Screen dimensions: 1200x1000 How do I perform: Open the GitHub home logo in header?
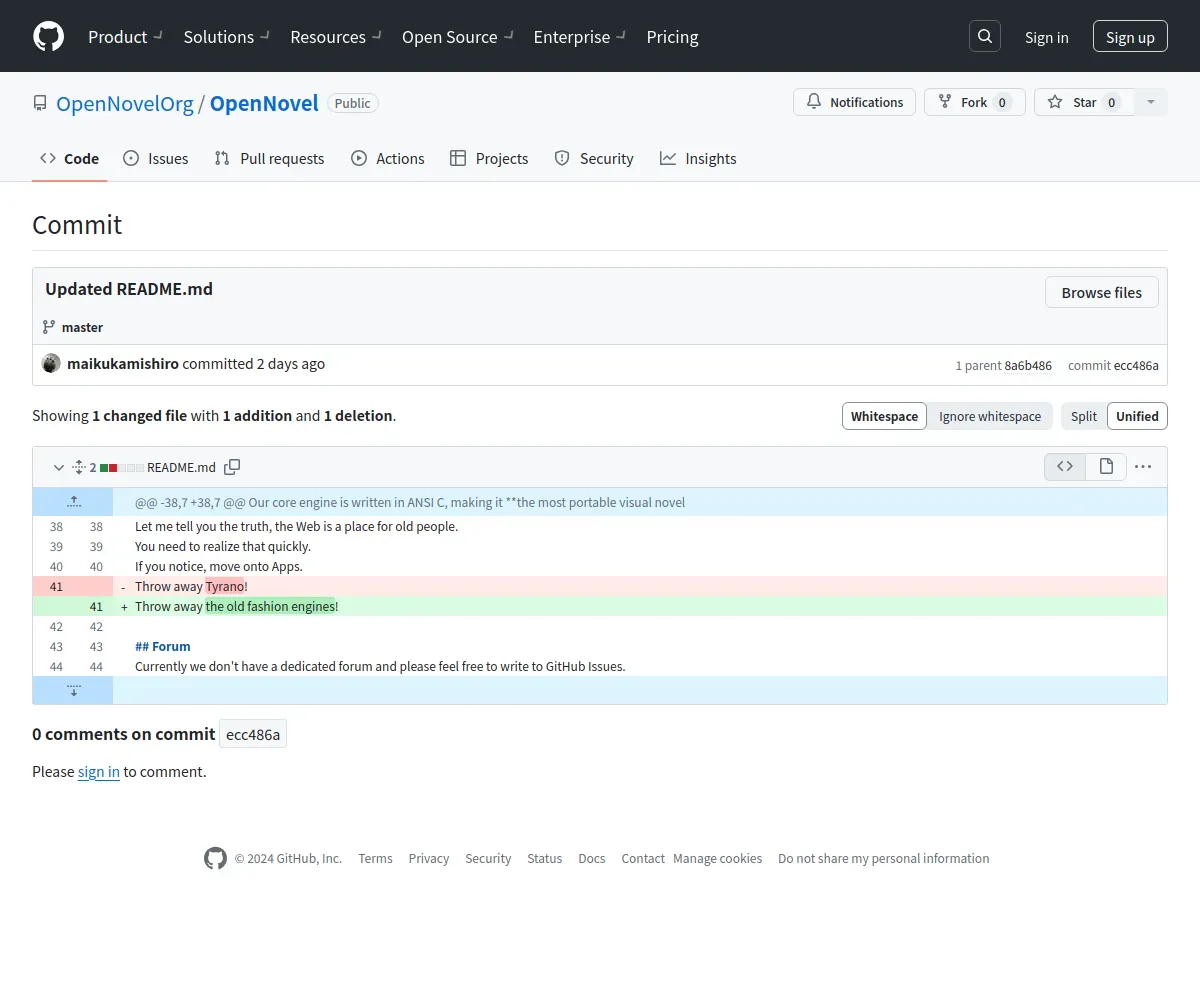pyautogui.click(x=49, y=37)
